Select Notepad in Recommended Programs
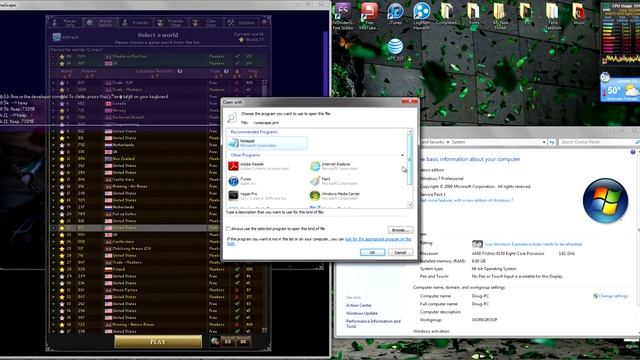The image size is (640, 360). click(267, 143)
